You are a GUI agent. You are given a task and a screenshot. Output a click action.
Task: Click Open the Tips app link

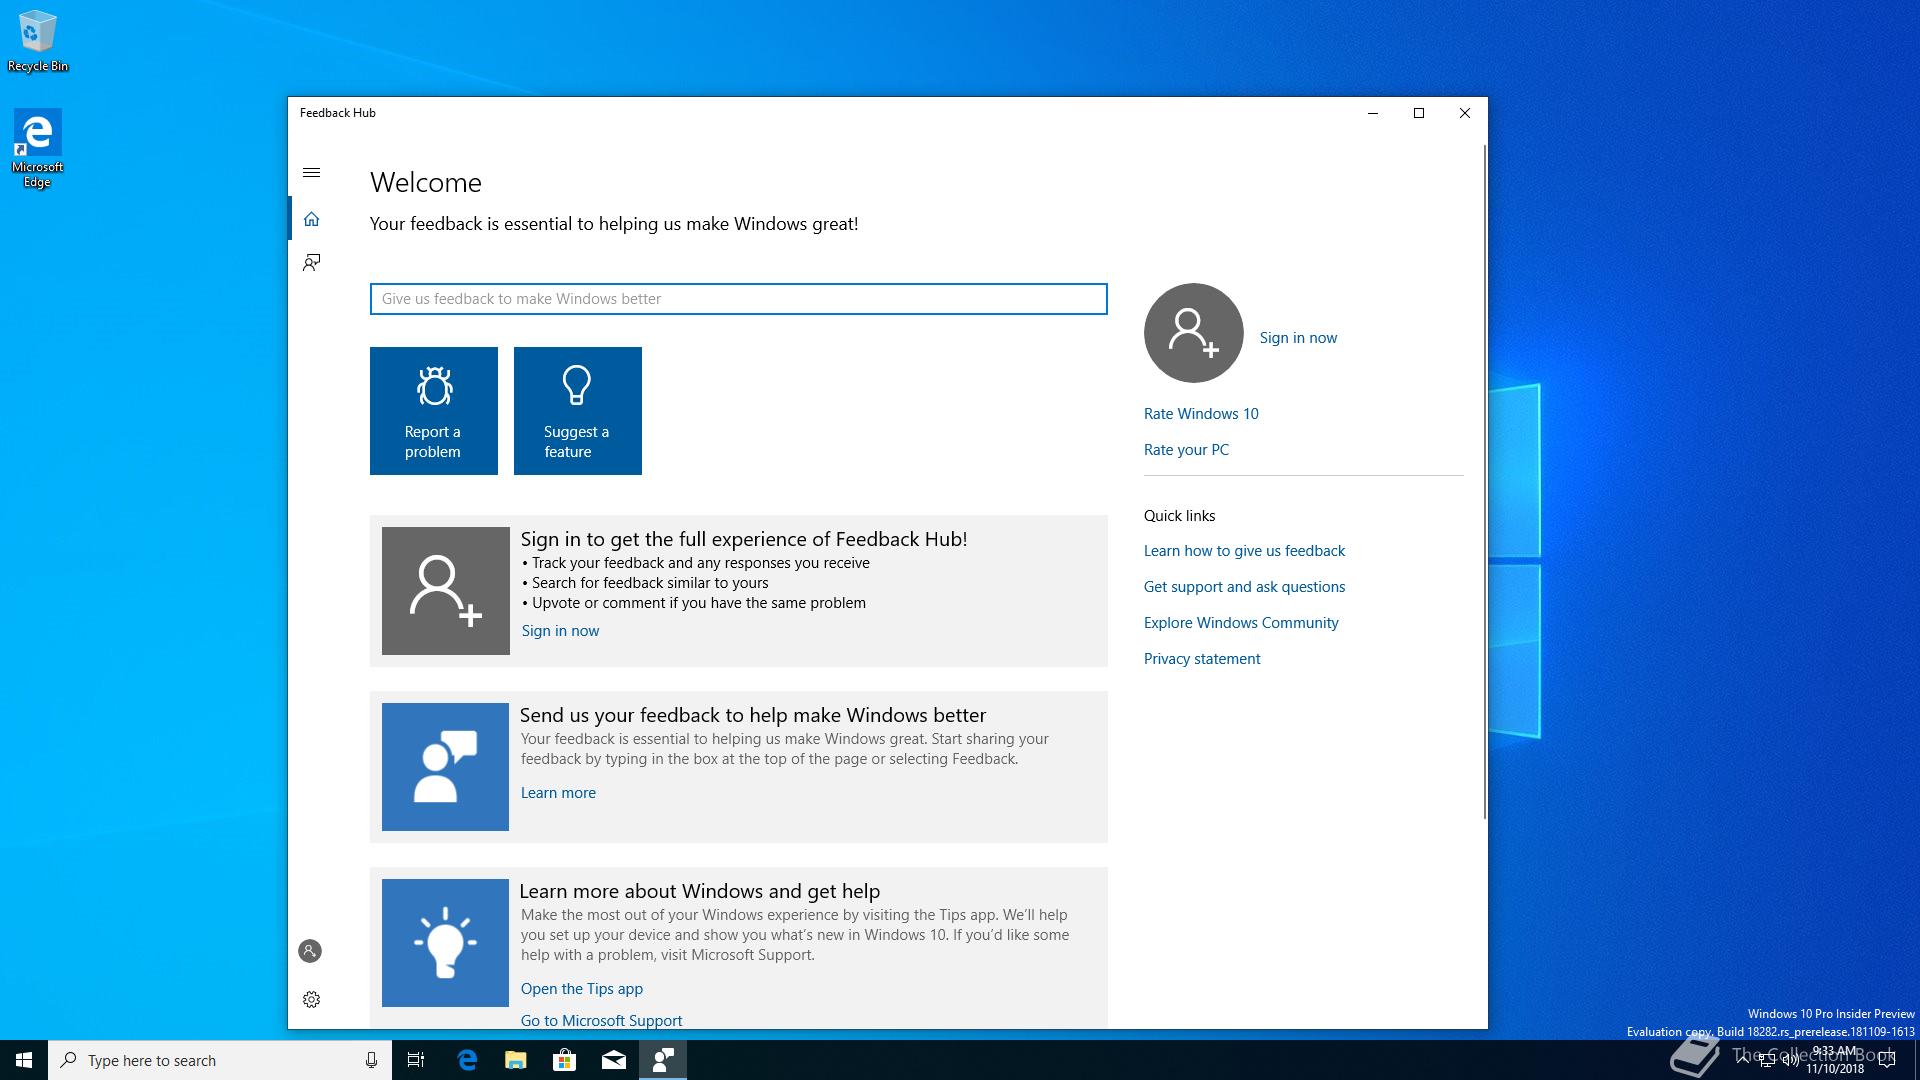click(x=582, y=989)
